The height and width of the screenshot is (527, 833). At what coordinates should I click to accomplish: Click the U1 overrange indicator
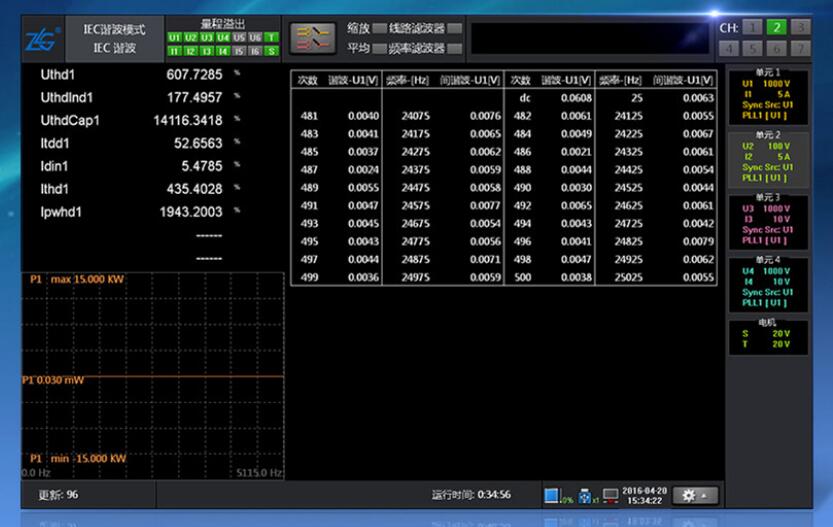tap(174, 38)
